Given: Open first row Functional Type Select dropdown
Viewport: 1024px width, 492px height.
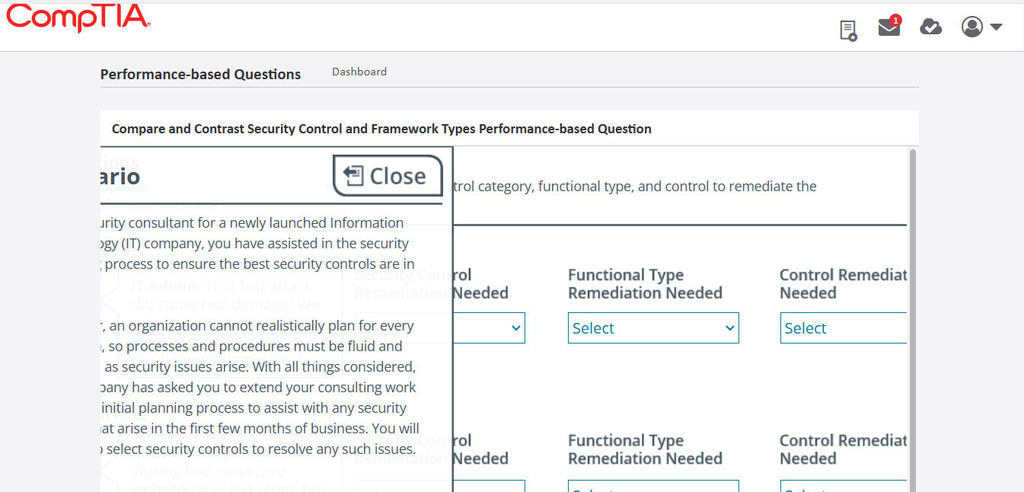Looking at the screenshot, I should [x=653, y=328].
